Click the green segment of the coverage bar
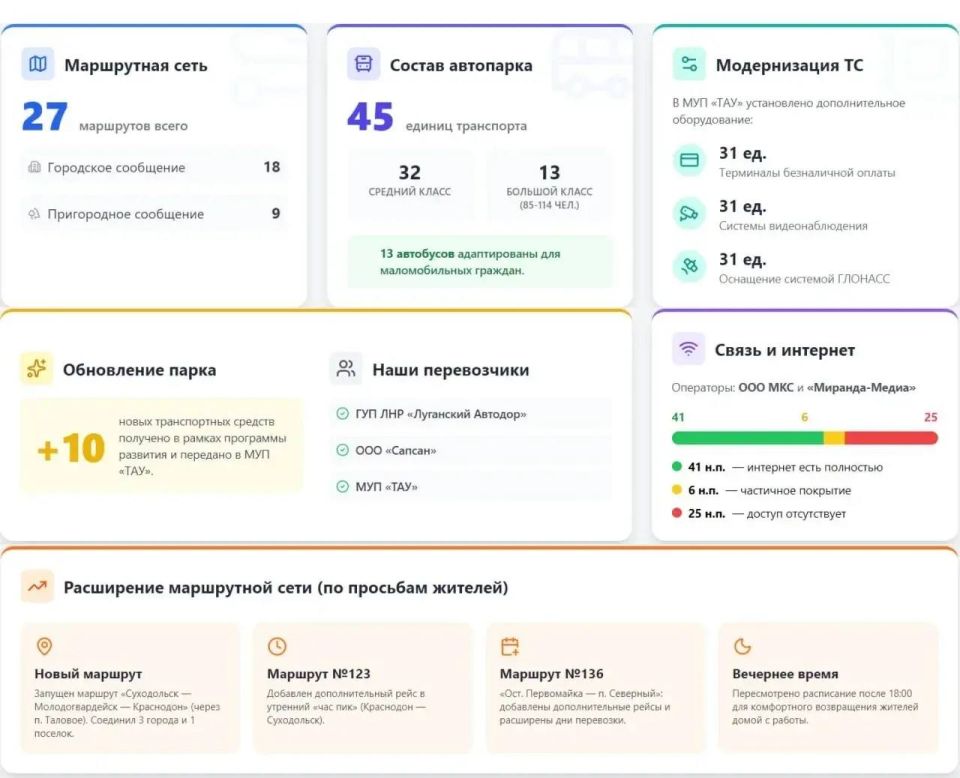 (x=746, y=438)
